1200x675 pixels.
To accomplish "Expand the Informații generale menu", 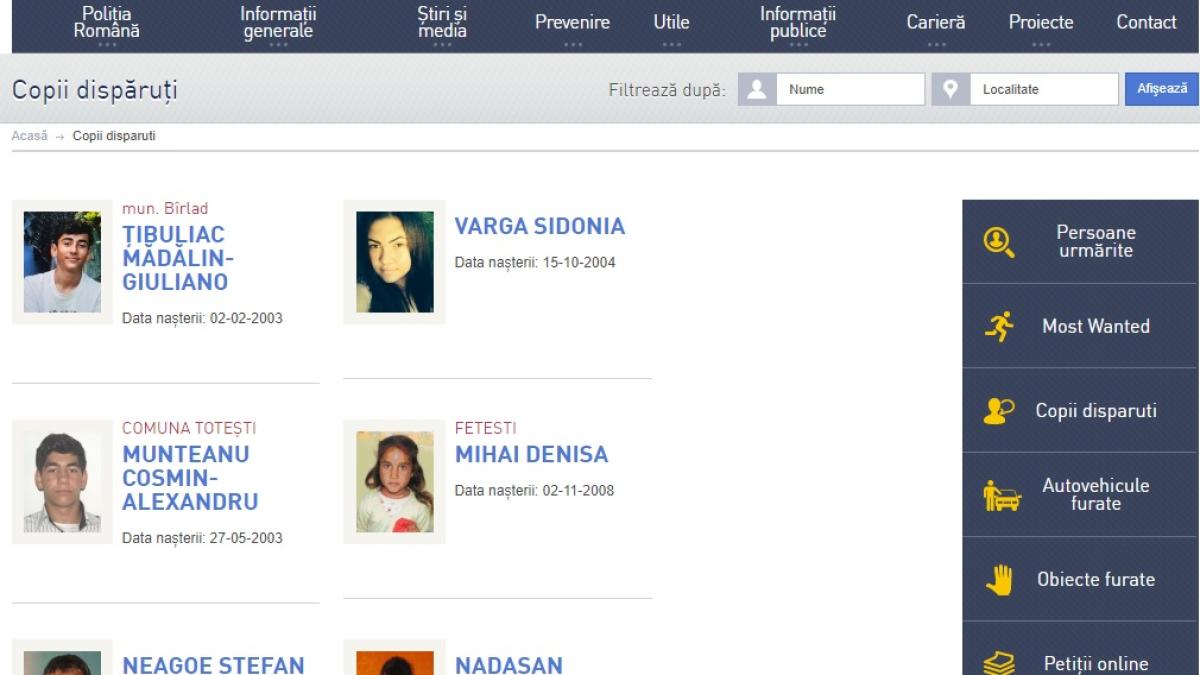I will 278,23.
